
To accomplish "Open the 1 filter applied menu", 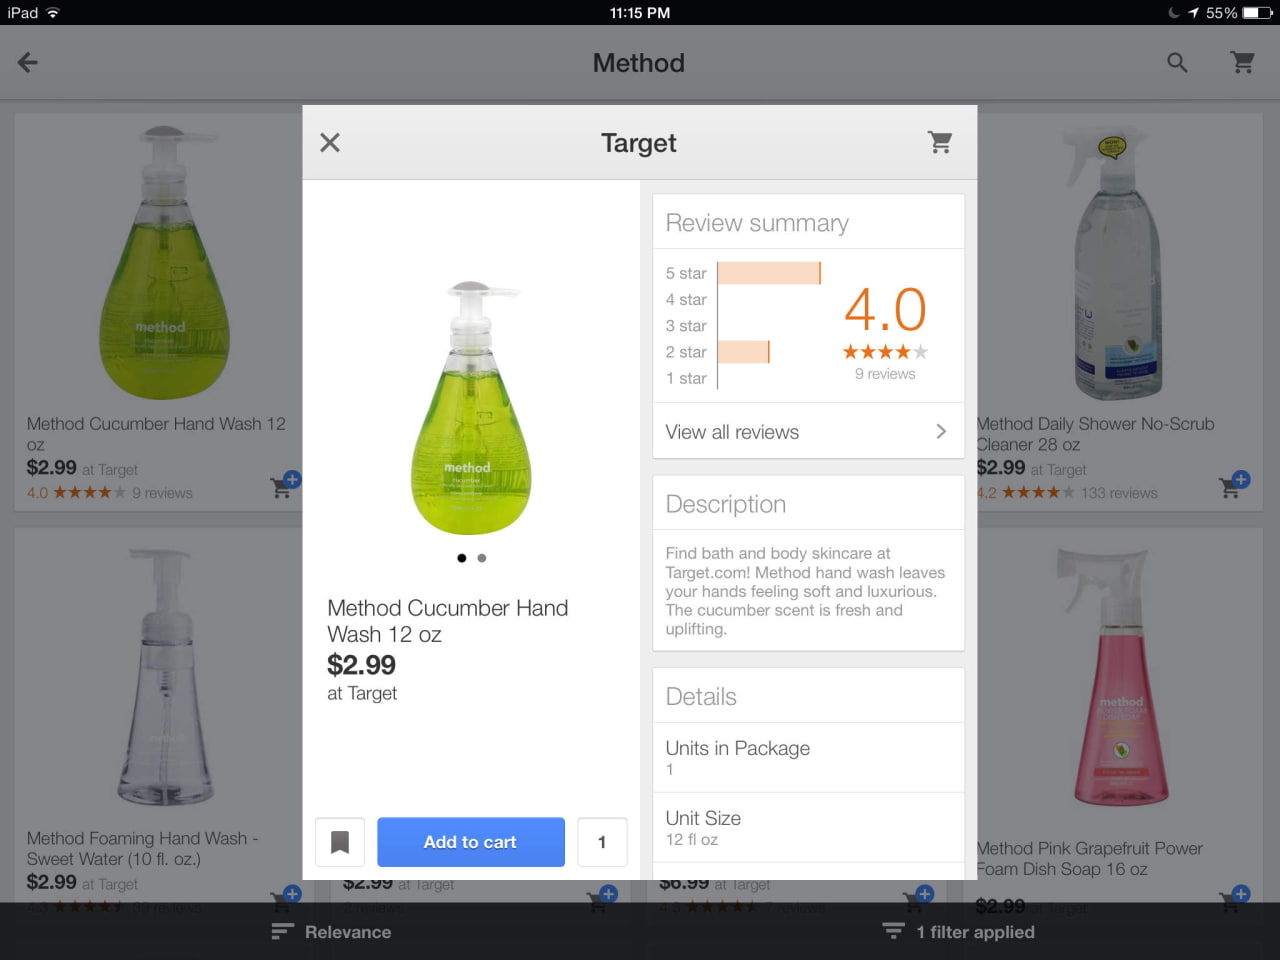I will (975, 931).
